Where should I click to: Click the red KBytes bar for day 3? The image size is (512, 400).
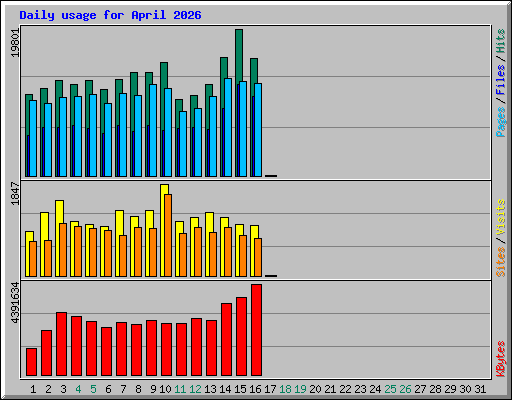click(61, 344)
